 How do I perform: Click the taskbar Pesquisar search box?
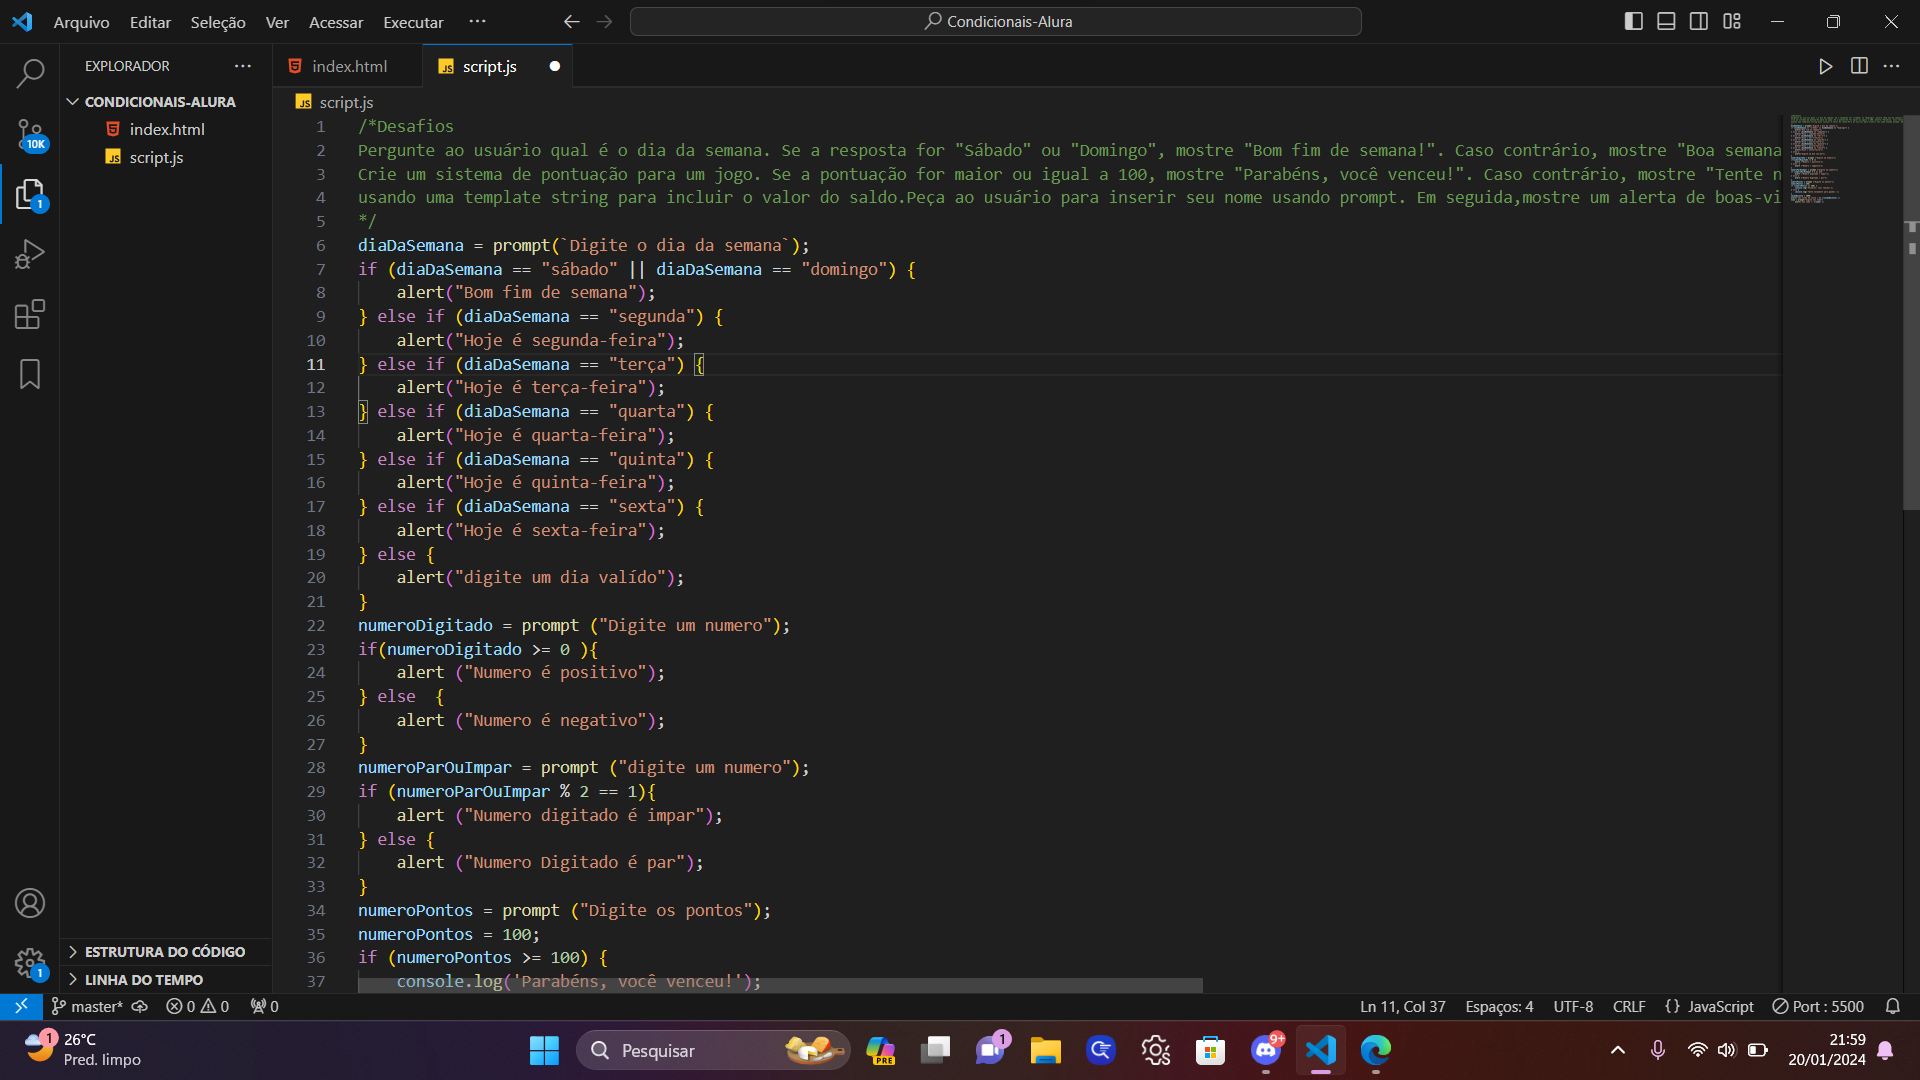pyautogui.click(x=713, y=1050)
